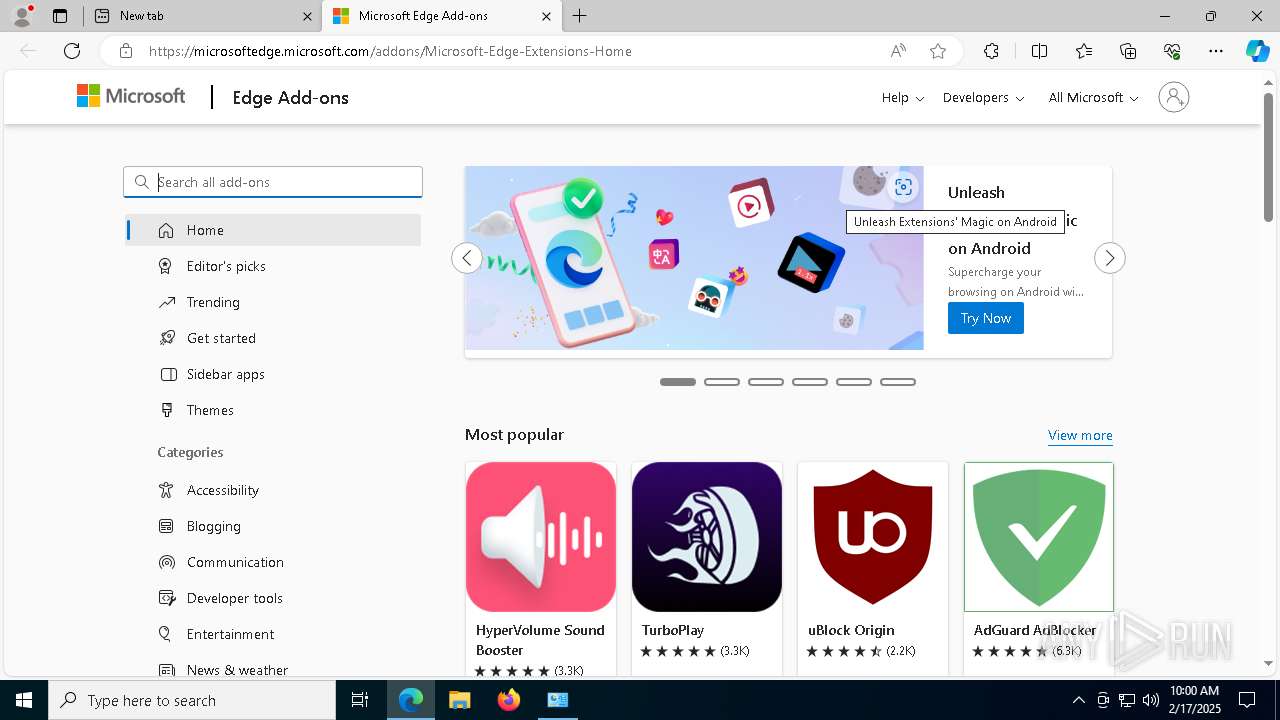Select the Entertainment category
1280x720 pixels.
click(273, 634)
